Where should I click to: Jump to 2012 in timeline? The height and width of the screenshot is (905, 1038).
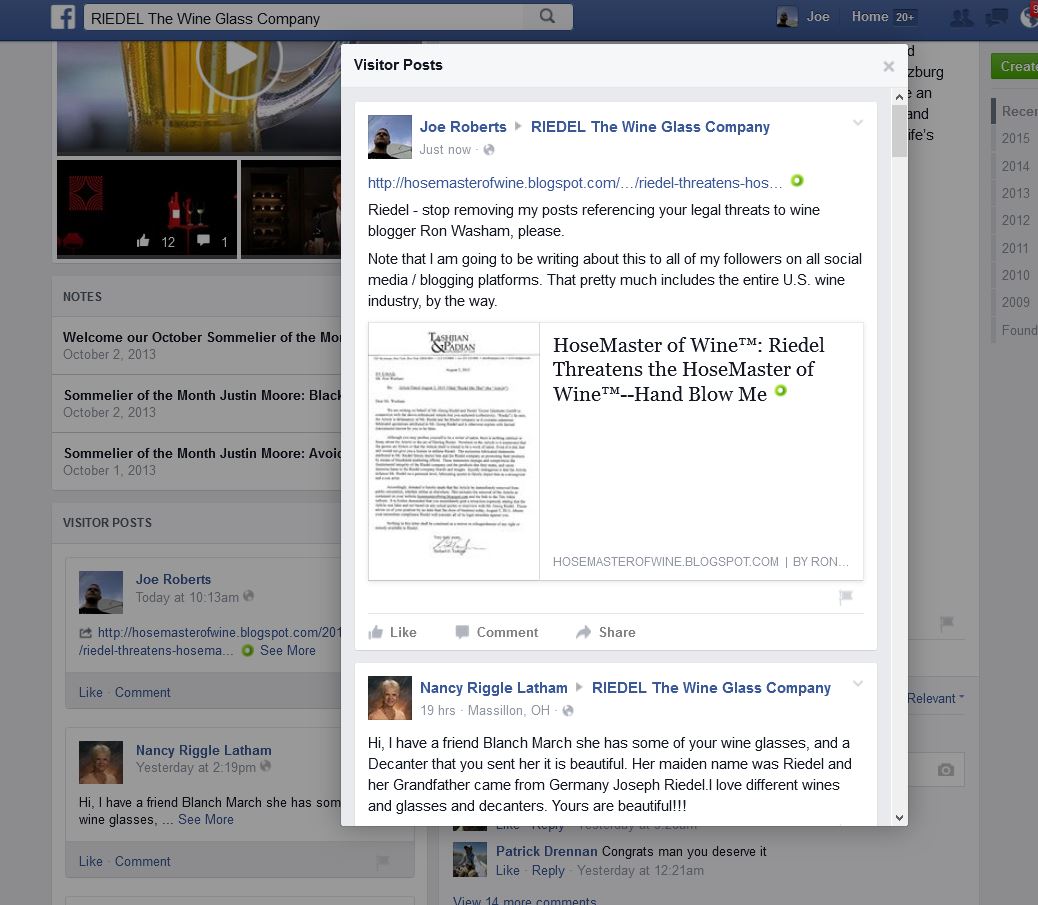click(1015, 220)
